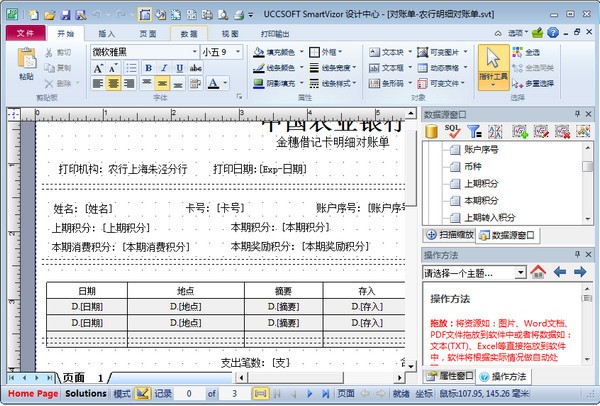Click the database cylinder icon in data source panel
This screenshot has height=406, width=600.
click(x=431, y=131)
